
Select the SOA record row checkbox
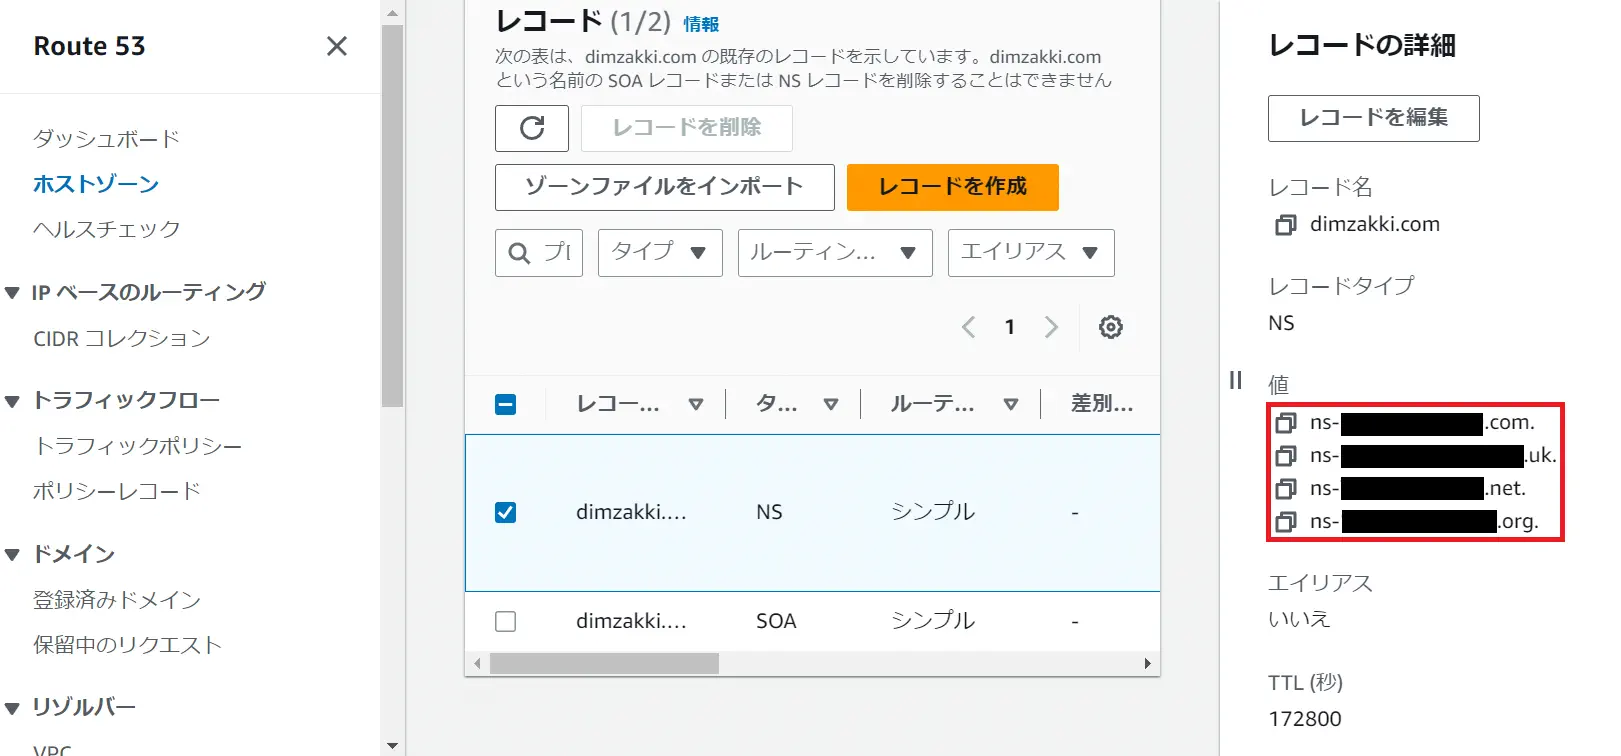[506, 621]
